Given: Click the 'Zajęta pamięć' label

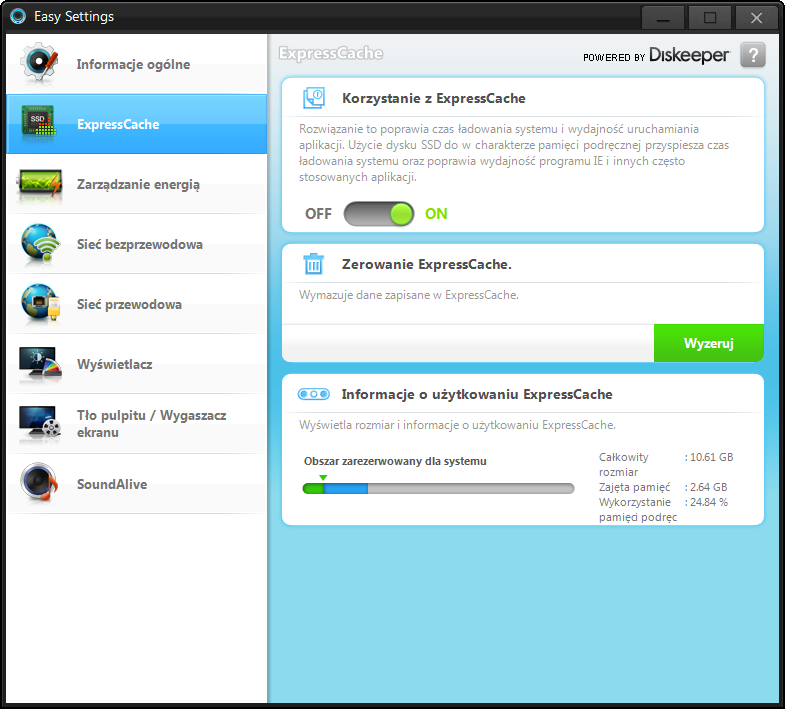Looking at the screenshot, I should (x=634, y=487).
